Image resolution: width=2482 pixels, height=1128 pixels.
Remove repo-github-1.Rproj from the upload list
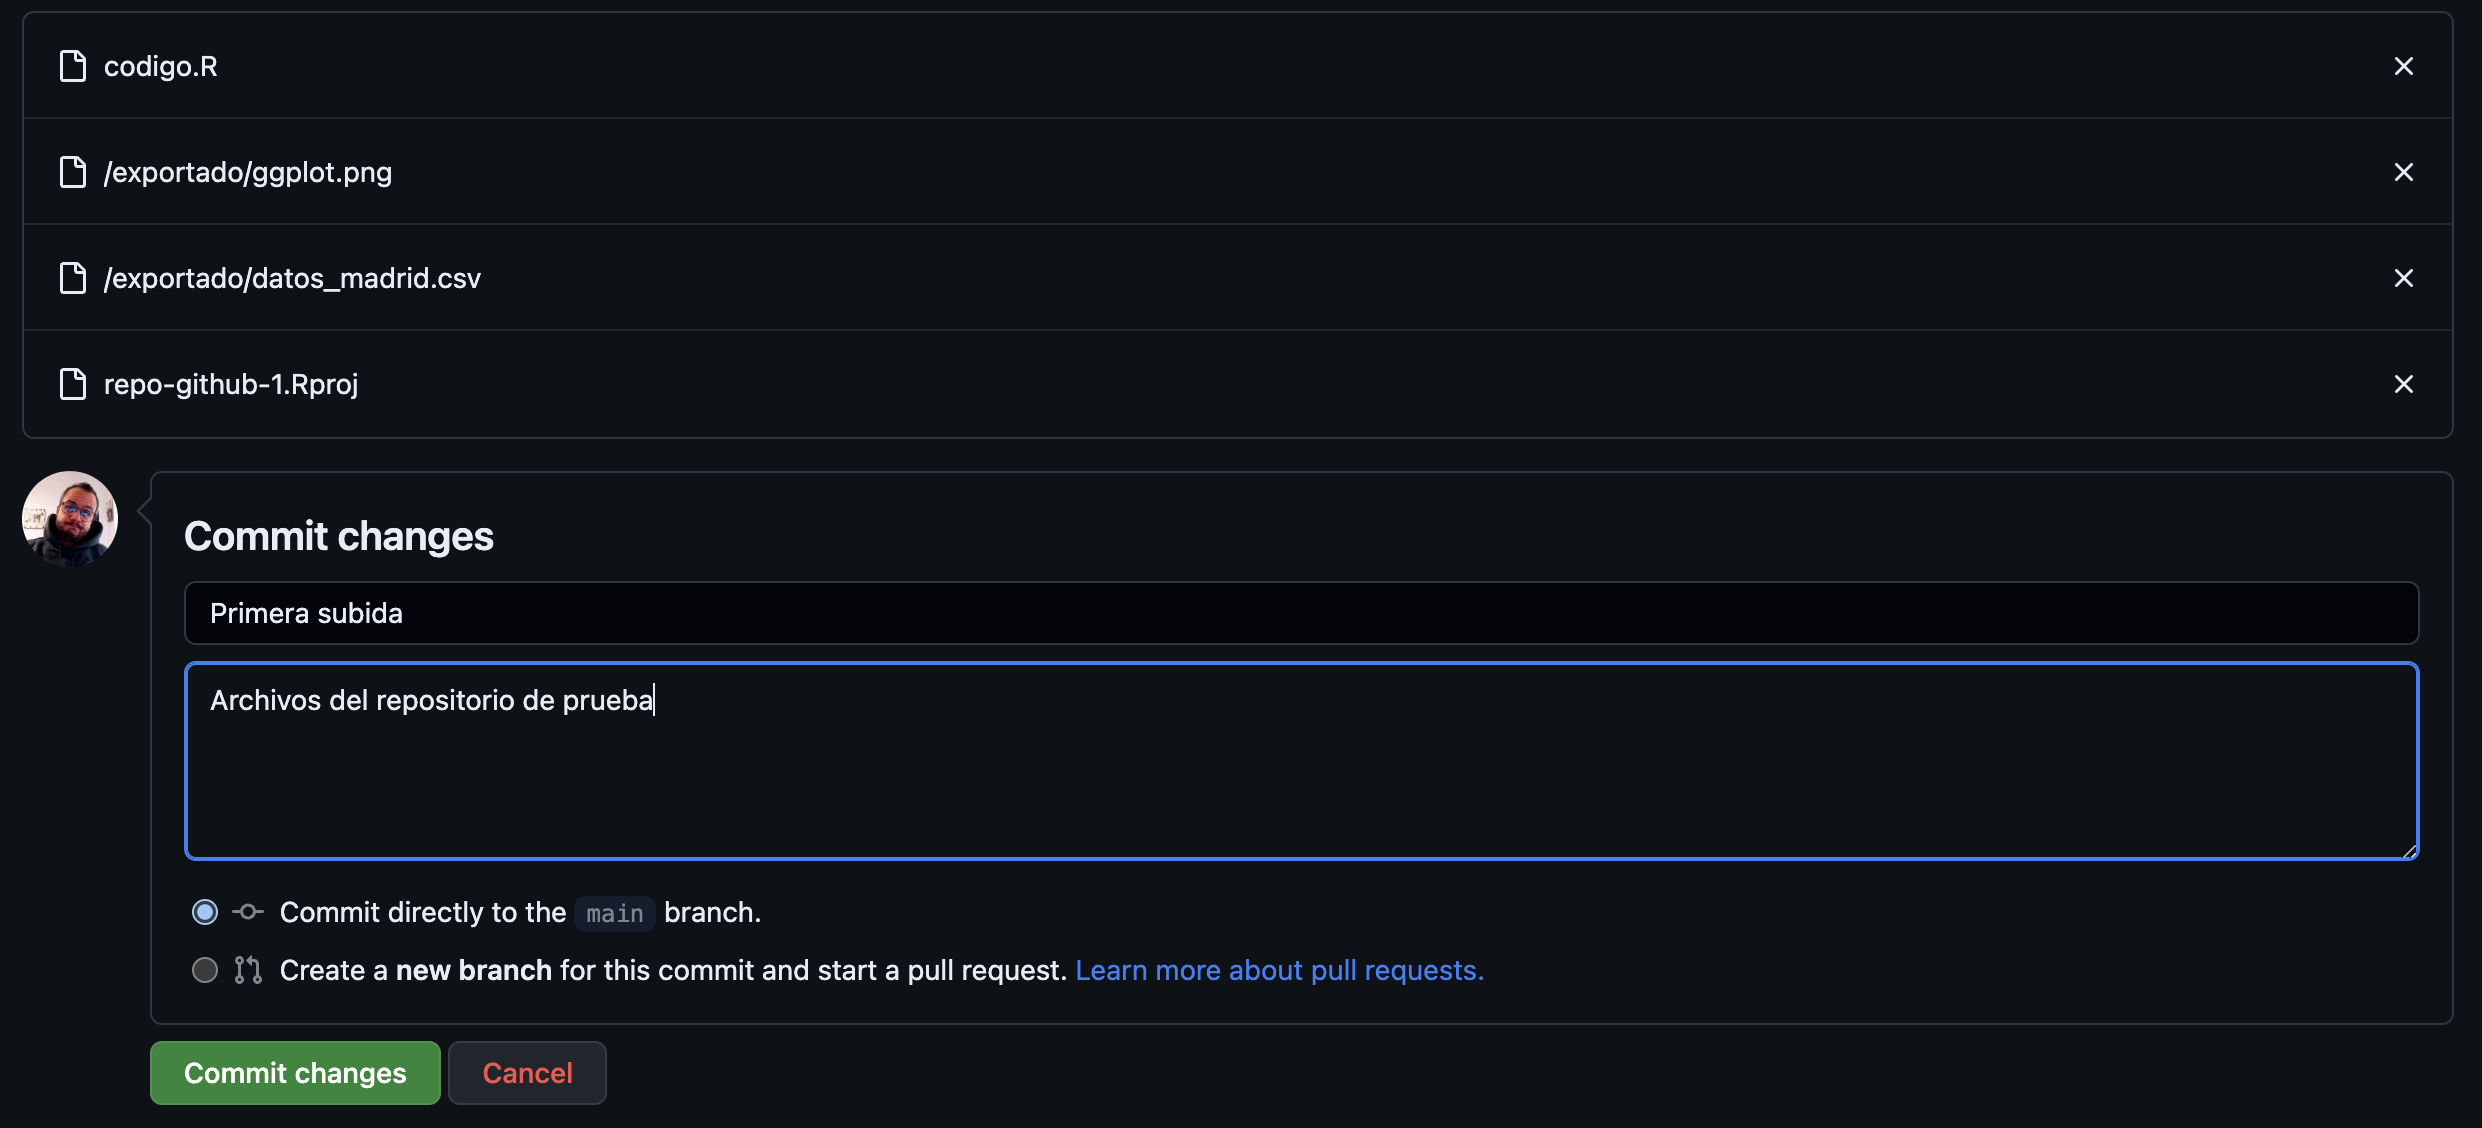pos(2403,384)
